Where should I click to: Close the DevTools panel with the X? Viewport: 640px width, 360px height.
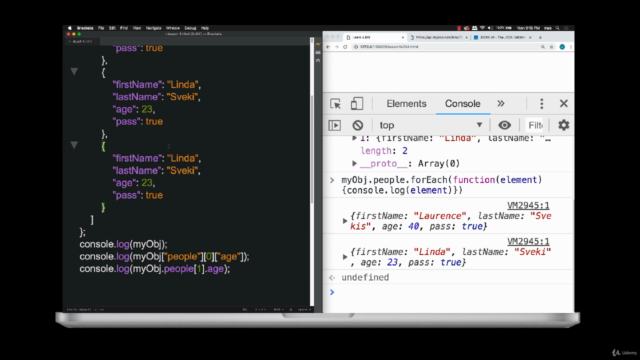[x=564, y=104]
